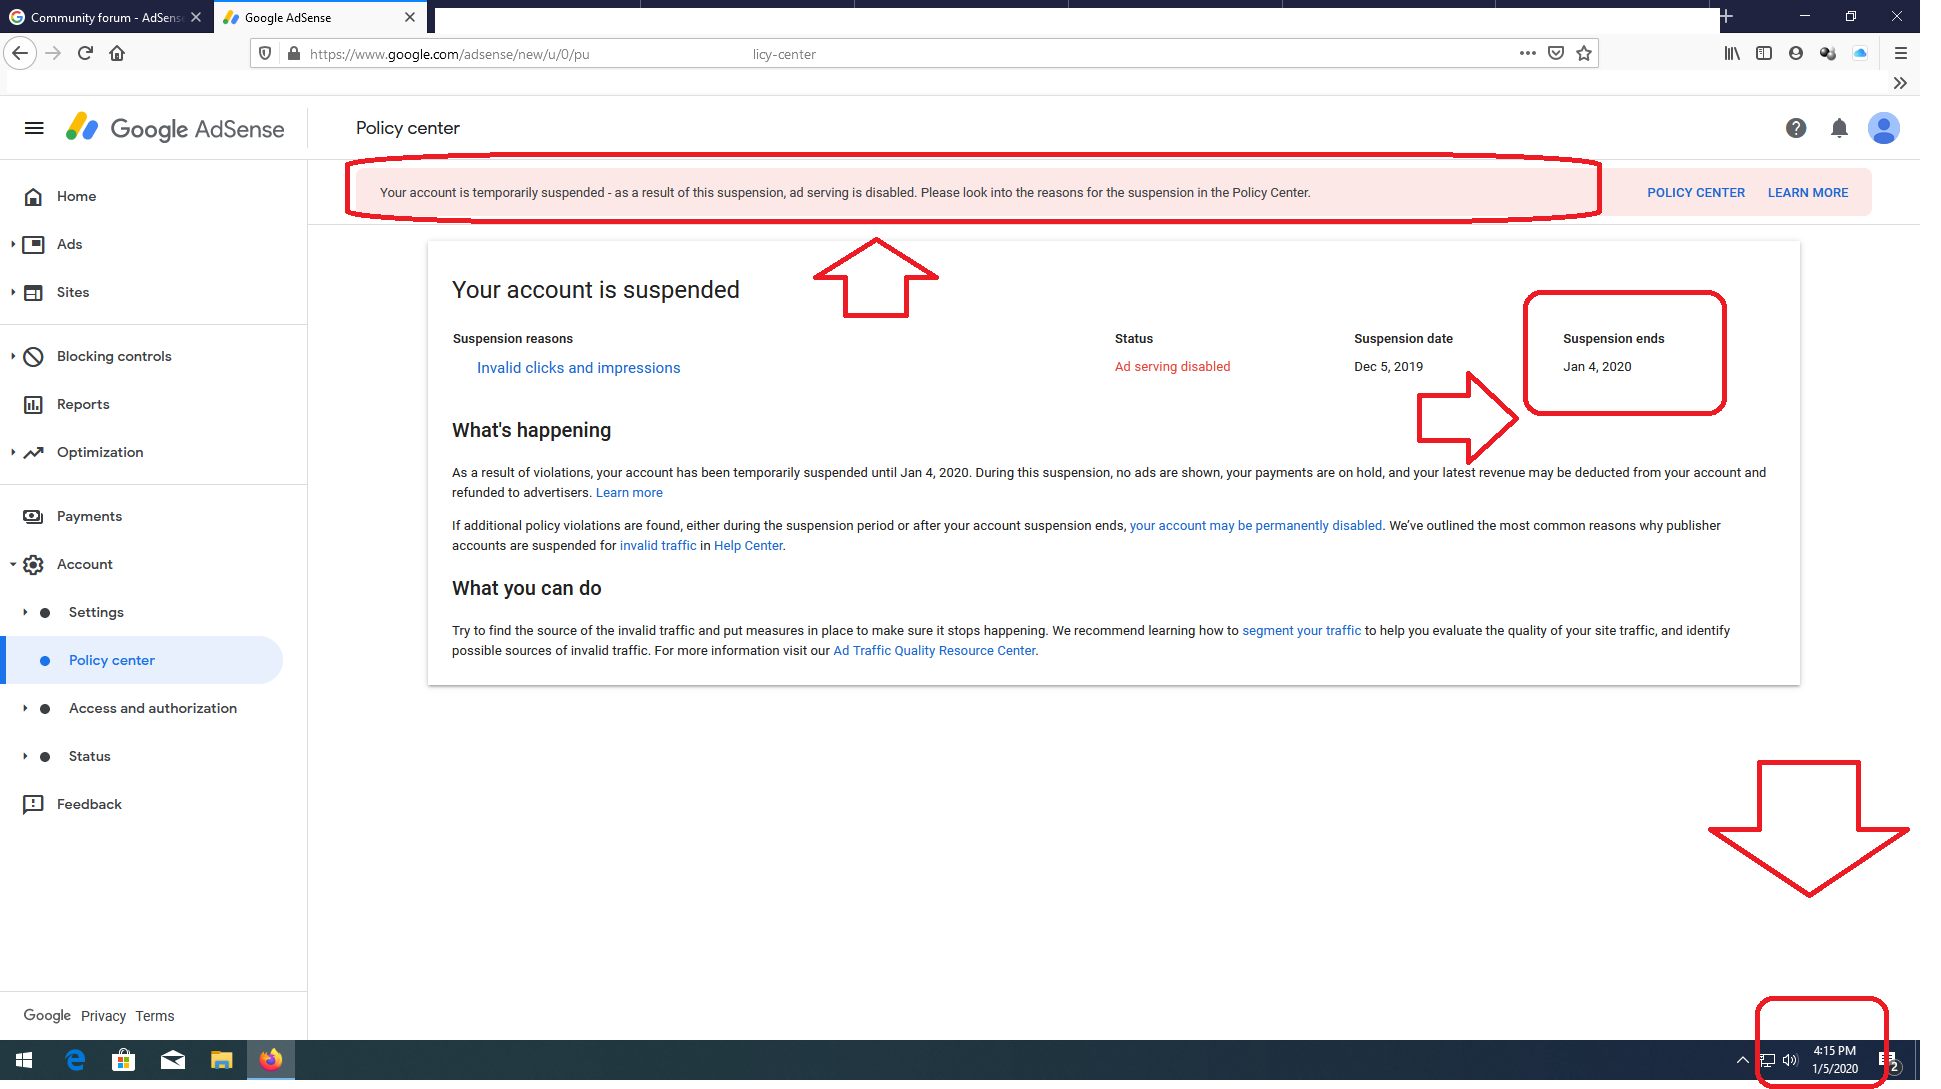This screenshot has height=1089, width=1941.
Task: Follow 'account may be permanently disabled' link
Action: (x=1256, y=525)
